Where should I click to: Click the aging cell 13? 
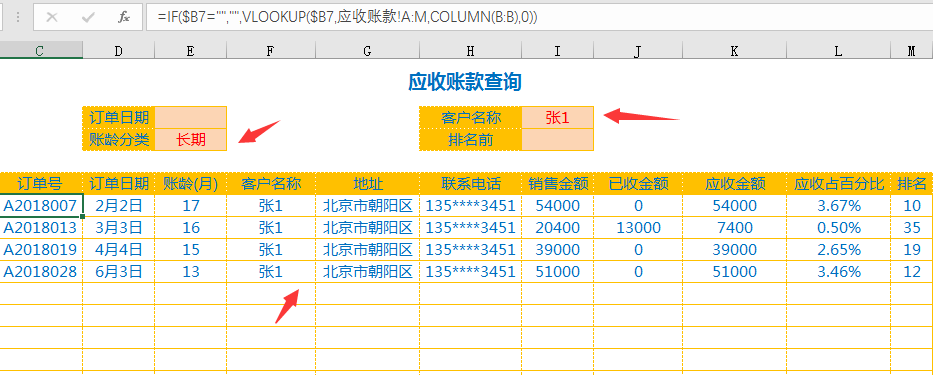tap(190, 271)
